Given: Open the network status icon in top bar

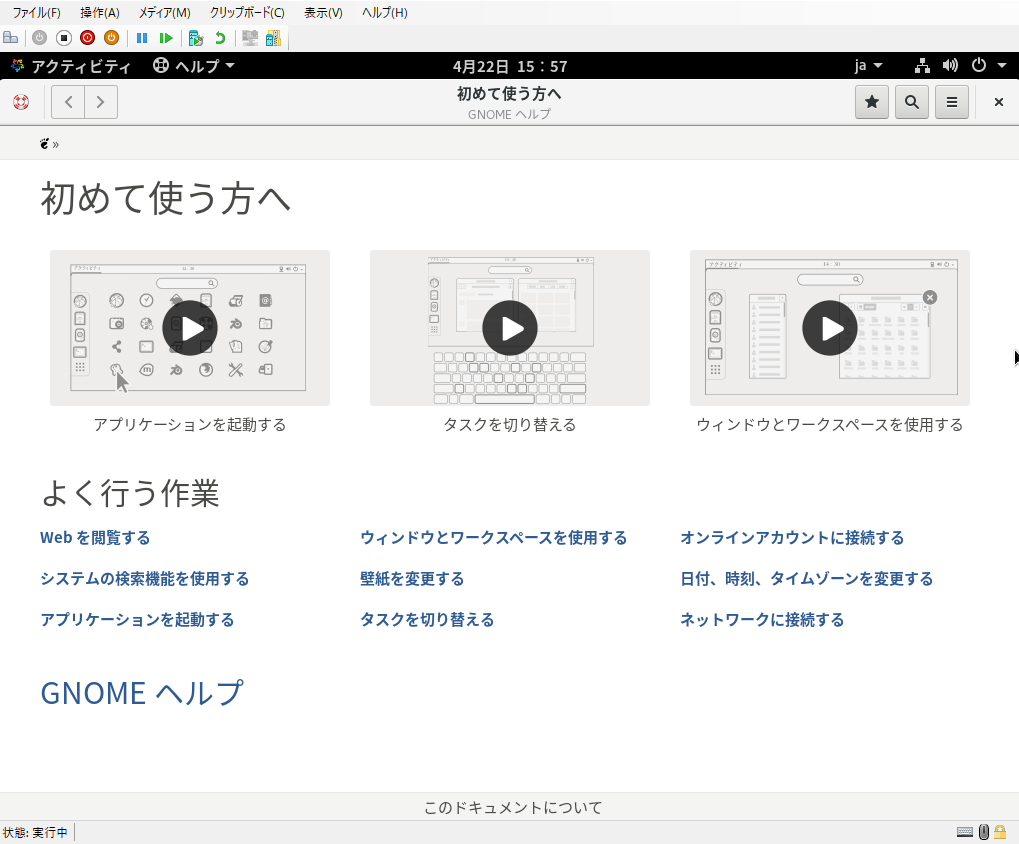Looking at the screenshot, I should [922, 66].
